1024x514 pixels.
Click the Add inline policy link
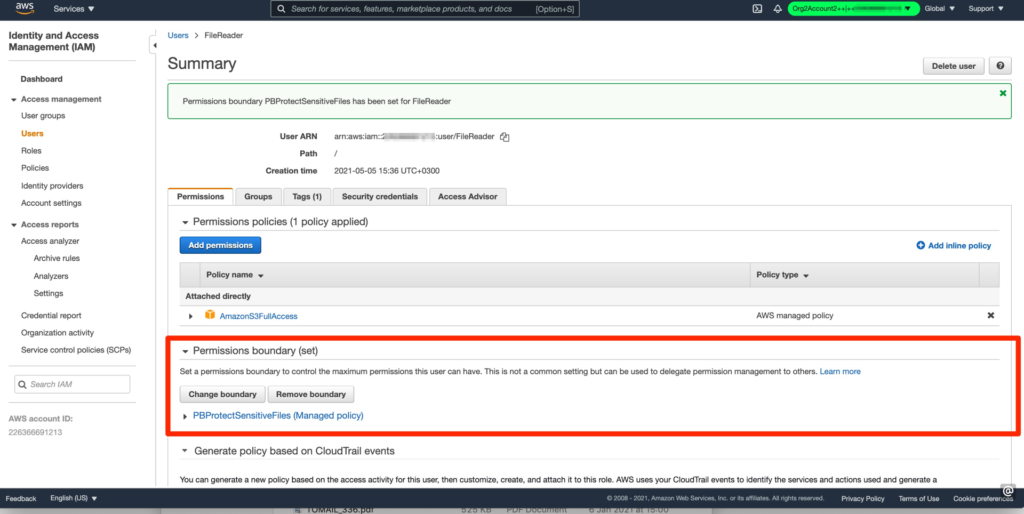(959, 246)
